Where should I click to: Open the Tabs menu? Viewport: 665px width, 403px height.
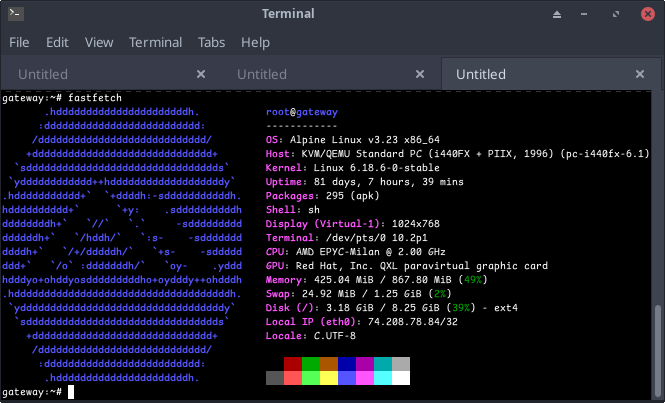(211, 42)
